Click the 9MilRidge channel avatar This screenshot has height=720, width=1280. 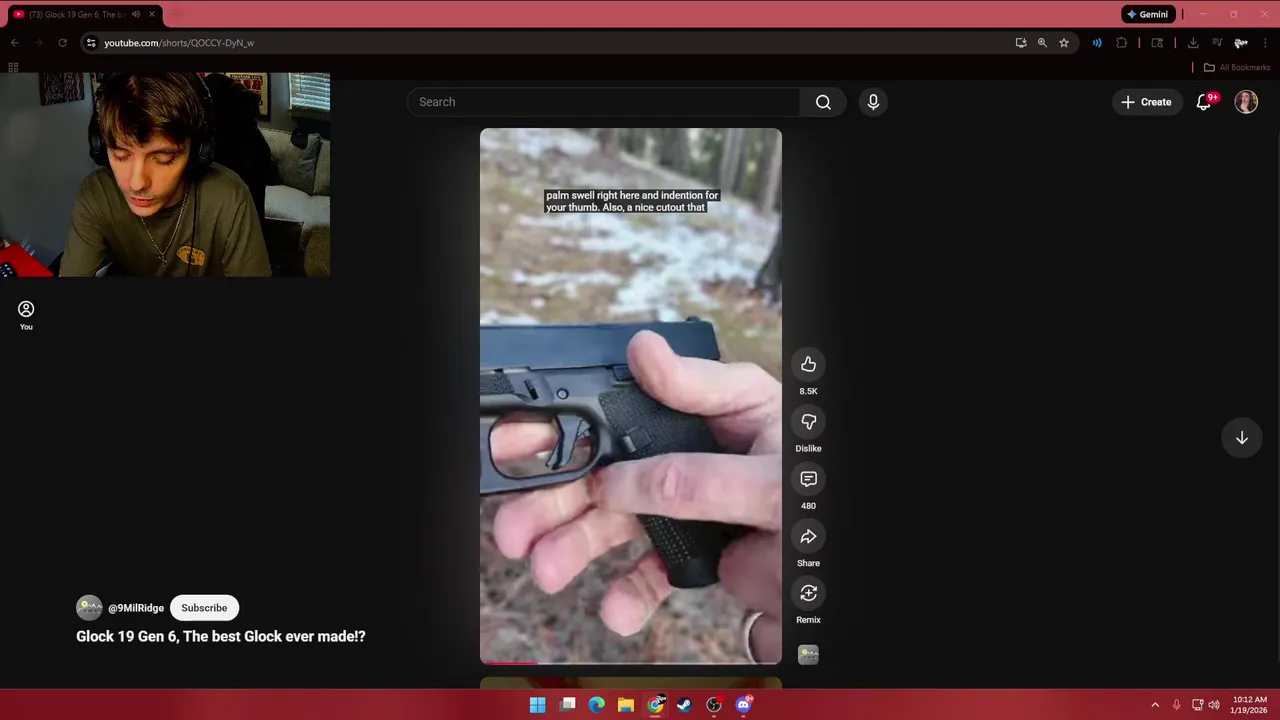click(89, 608)
